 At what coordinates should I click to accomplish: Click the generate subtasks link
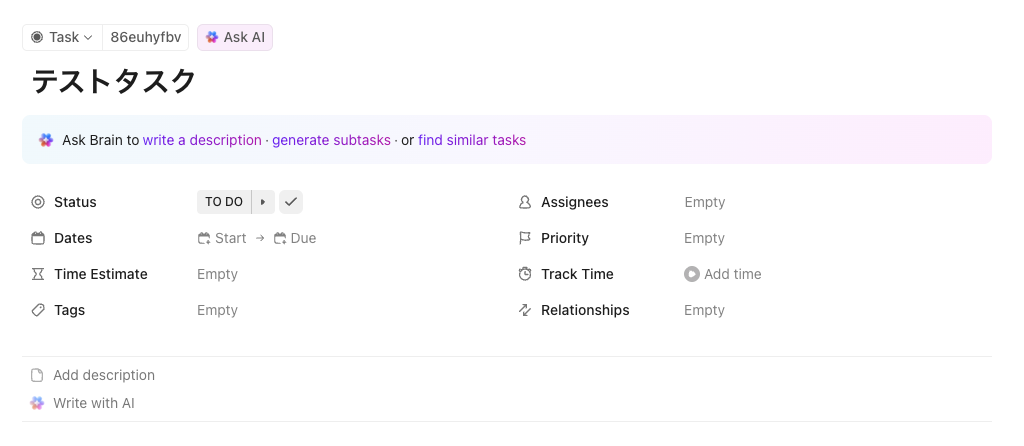pos(331,140)
